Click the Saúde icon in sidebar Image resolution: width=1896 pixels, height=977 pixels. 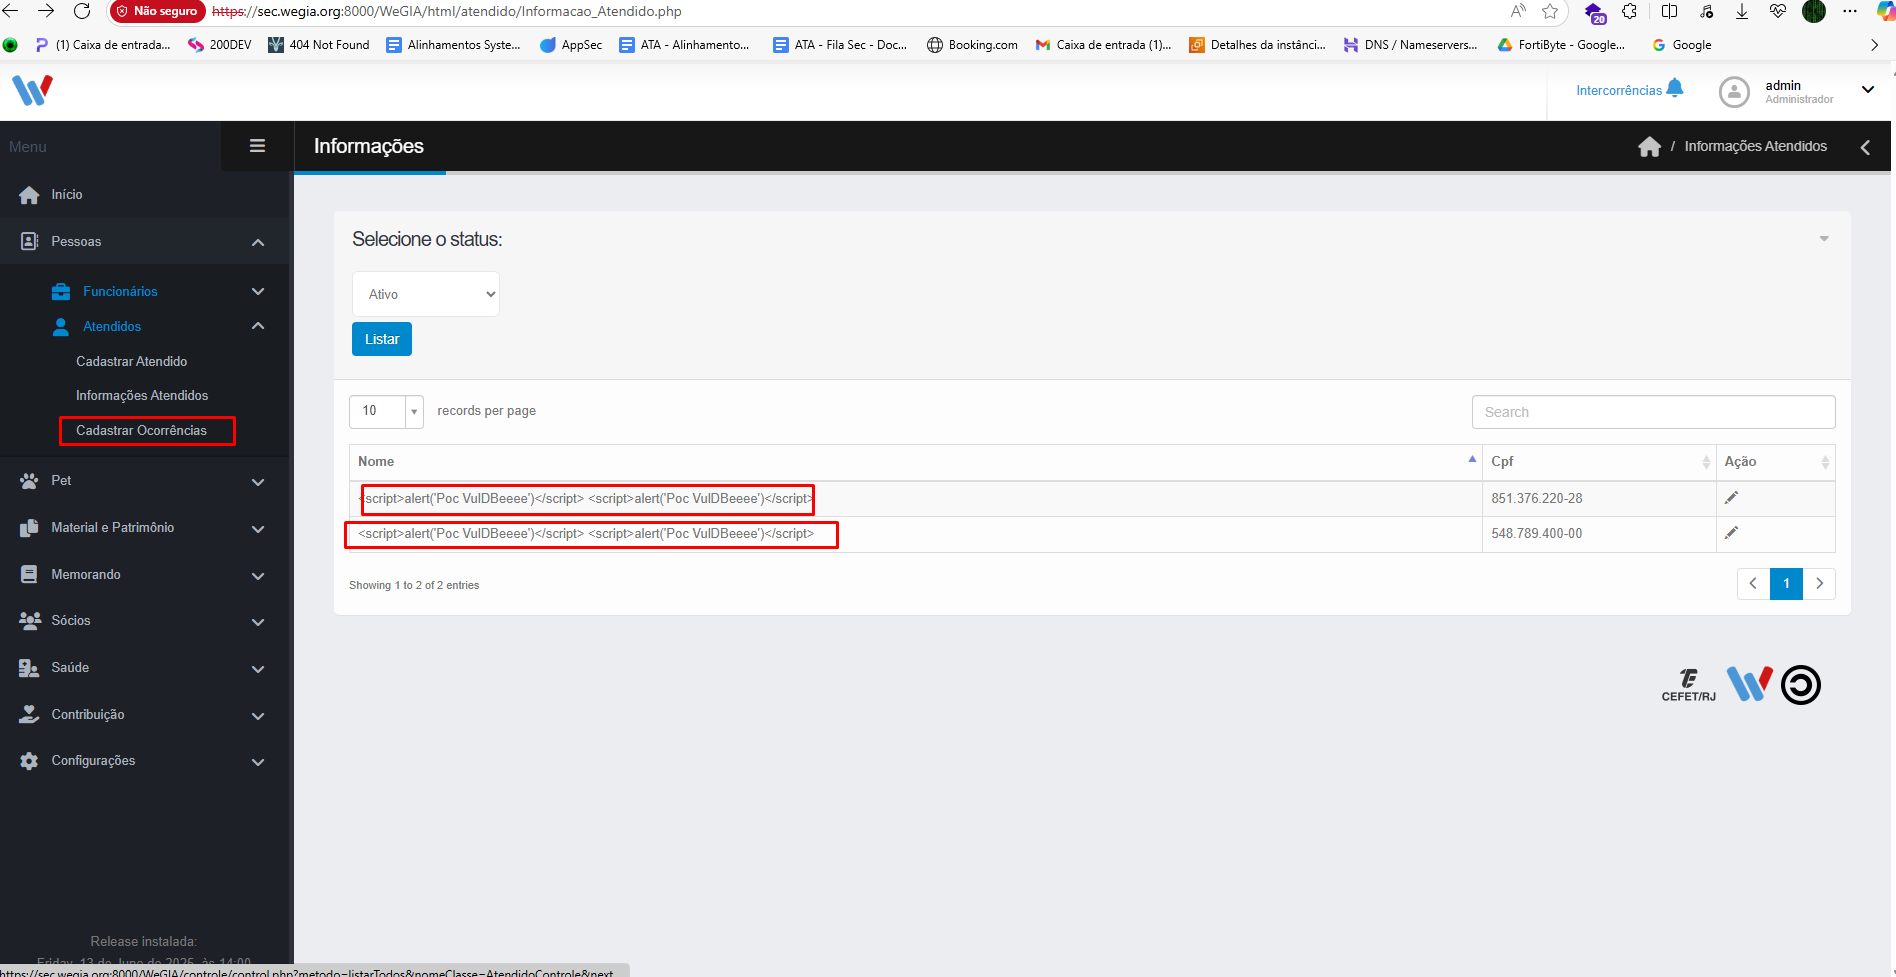coord(29,668)
